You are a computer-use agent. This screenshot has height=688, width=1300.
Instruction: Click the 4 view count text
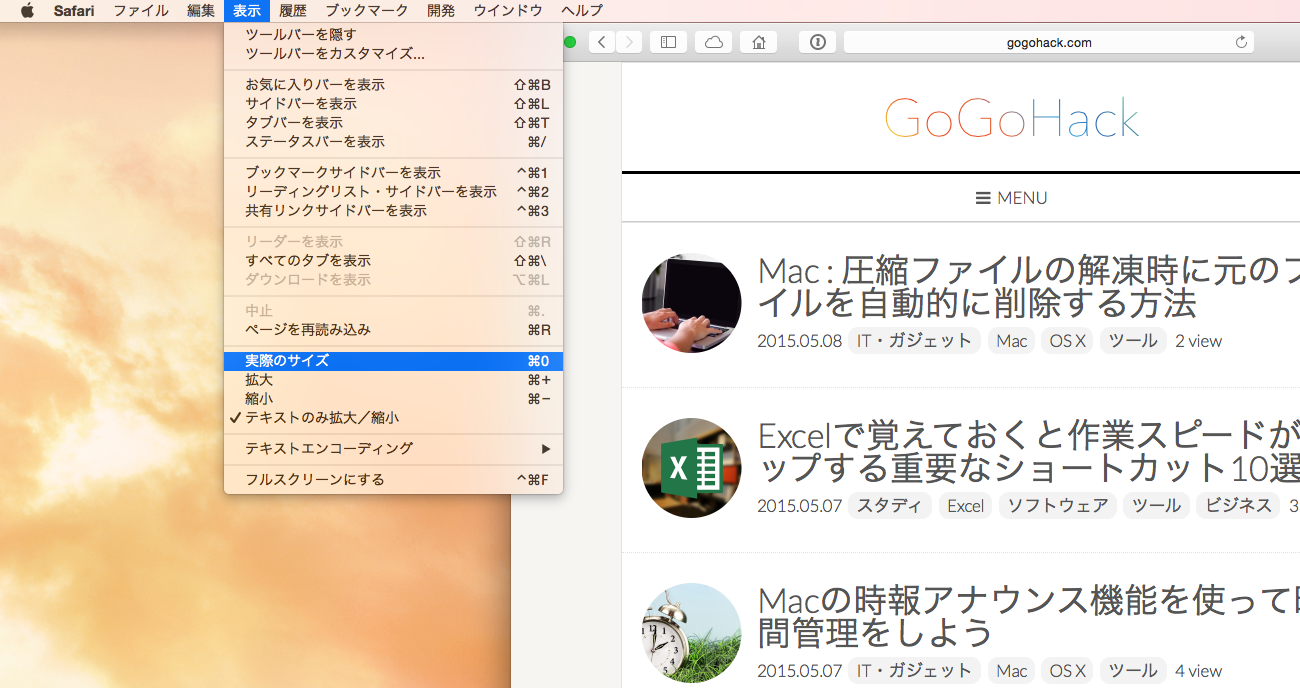[x=1198, y=671]
